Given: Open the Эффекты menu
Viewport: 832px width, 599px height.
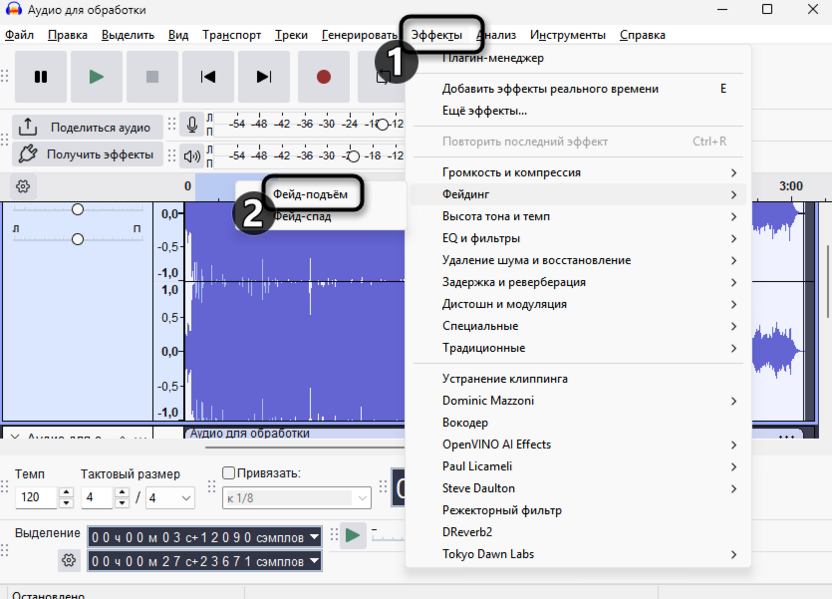Looking at the screenshot, I should tap(437, 35).
